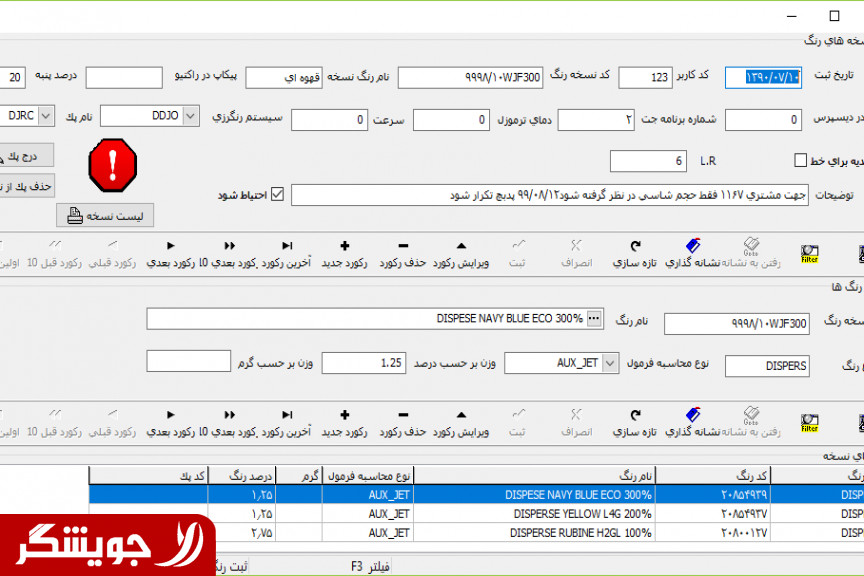Click the red warning exclamation icon

pos(112,165)
